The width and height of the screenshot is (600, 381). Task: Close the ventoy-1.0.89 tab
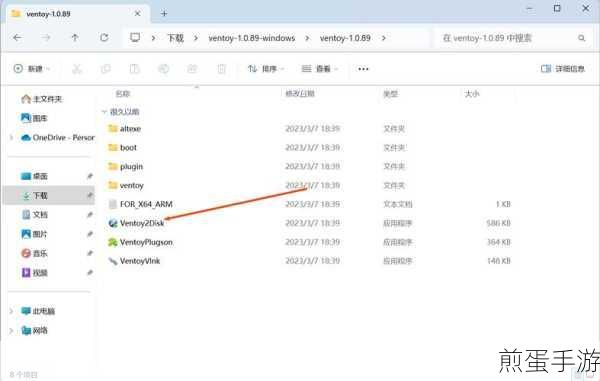(137, 14)
